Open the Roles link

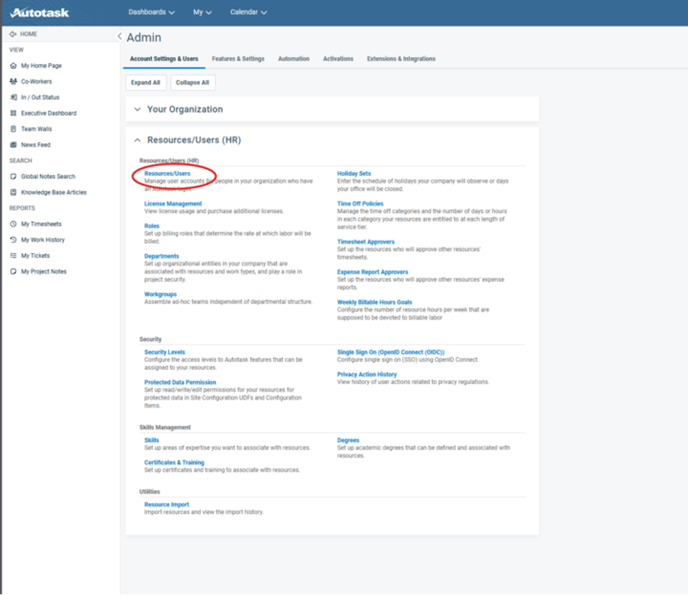click(x=152, y=226)
